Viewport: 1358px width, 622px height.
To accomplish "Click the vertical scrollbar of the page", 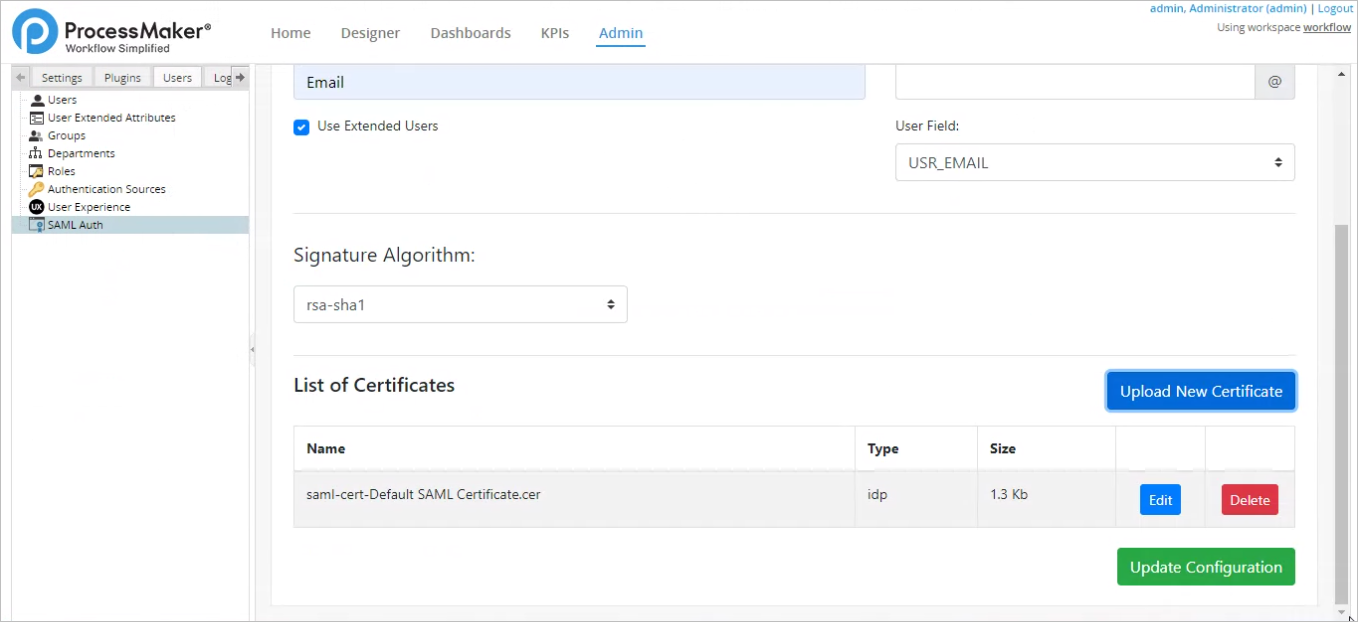I will pyautogui.click(x=1341, y=400).
